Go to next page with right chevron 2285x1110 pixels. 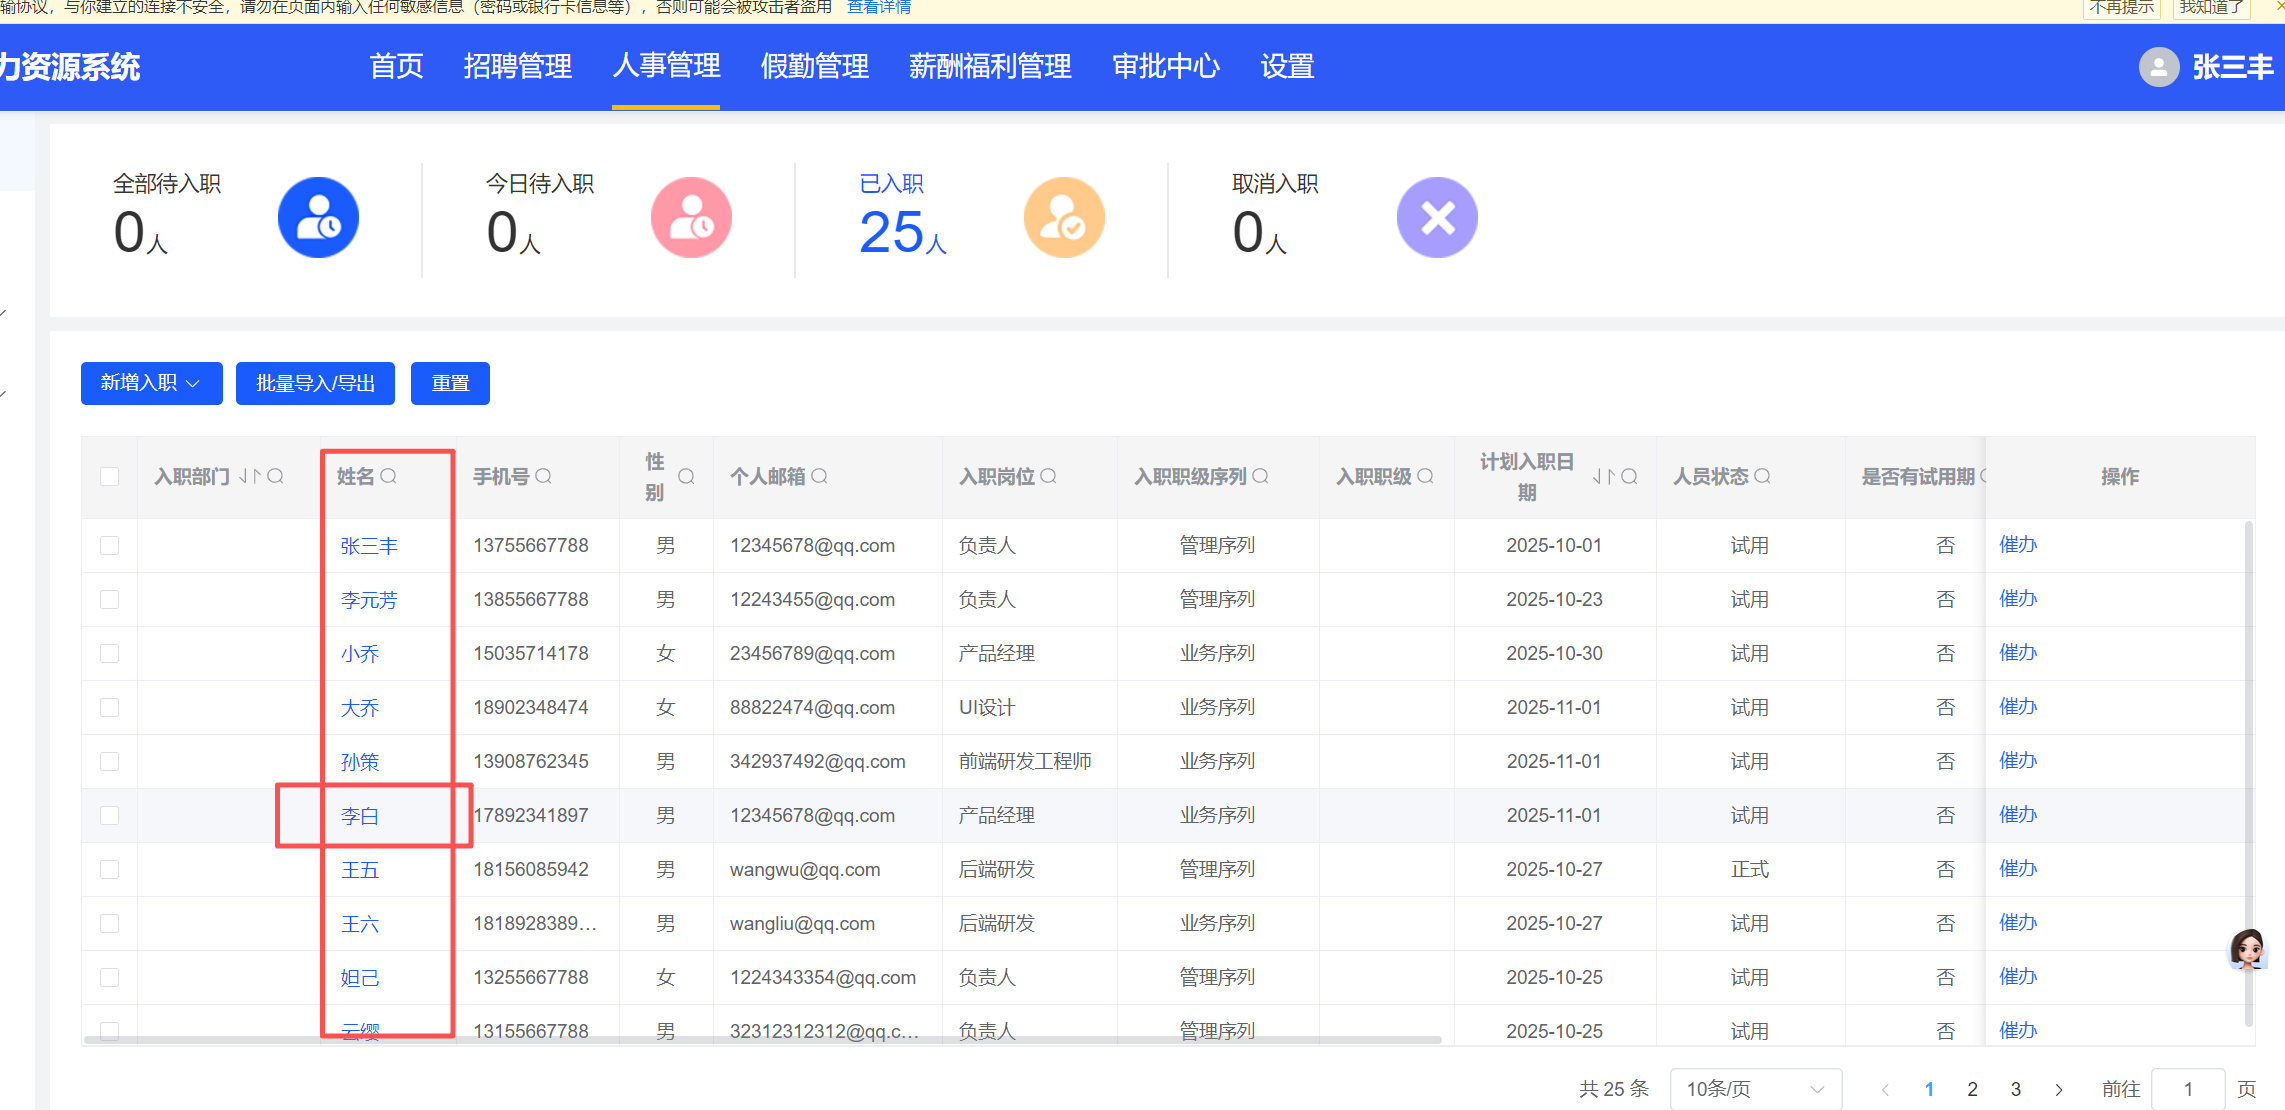(2059, 1089)
